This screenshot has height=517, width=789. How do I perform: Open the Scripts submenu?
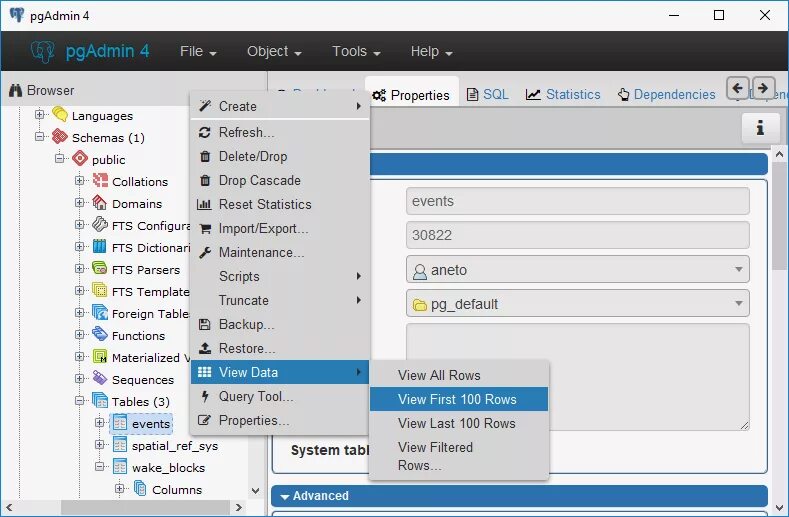pos(280,276)
